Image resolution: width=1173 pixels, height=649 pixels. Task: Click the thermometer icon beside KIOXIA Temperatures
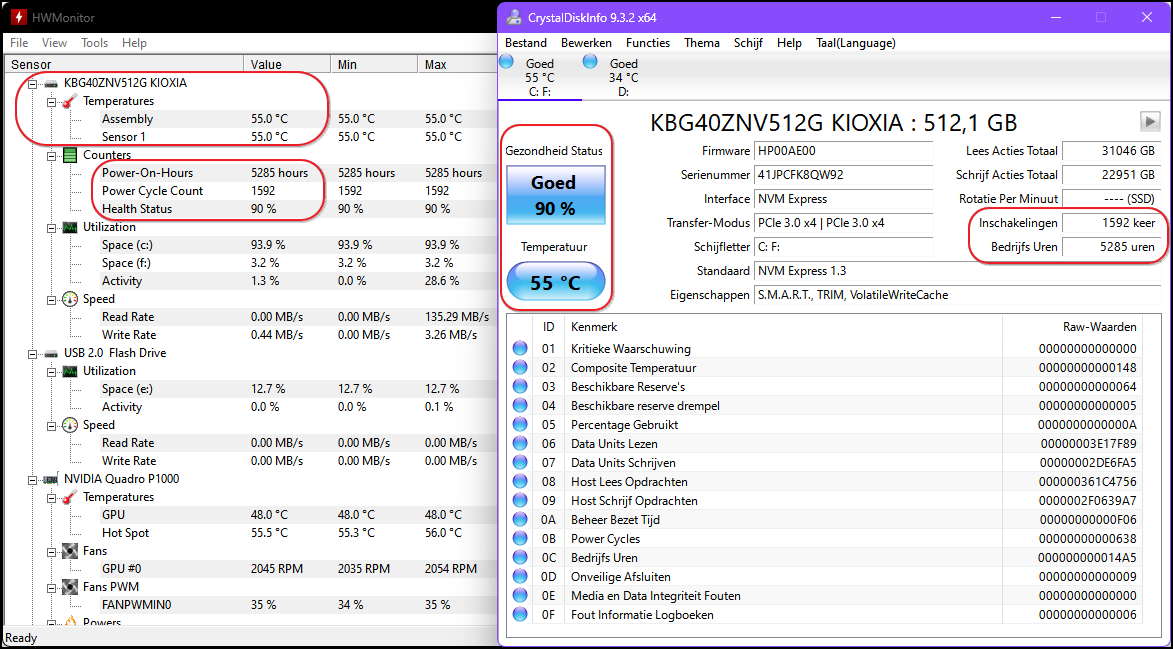pyautogui.click(x=70, y=101)
